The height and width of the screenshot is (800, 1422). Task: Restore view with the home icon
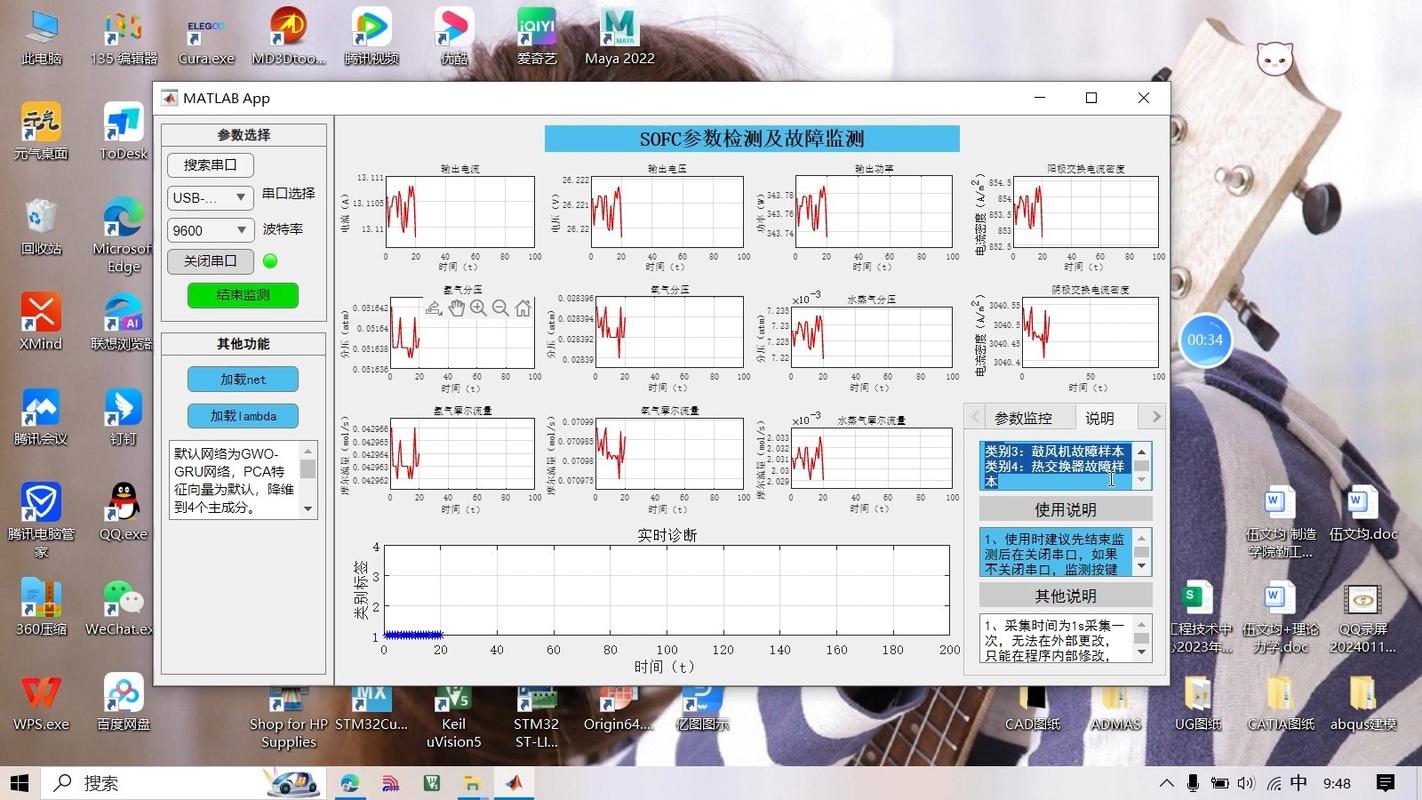pos(523,309)
